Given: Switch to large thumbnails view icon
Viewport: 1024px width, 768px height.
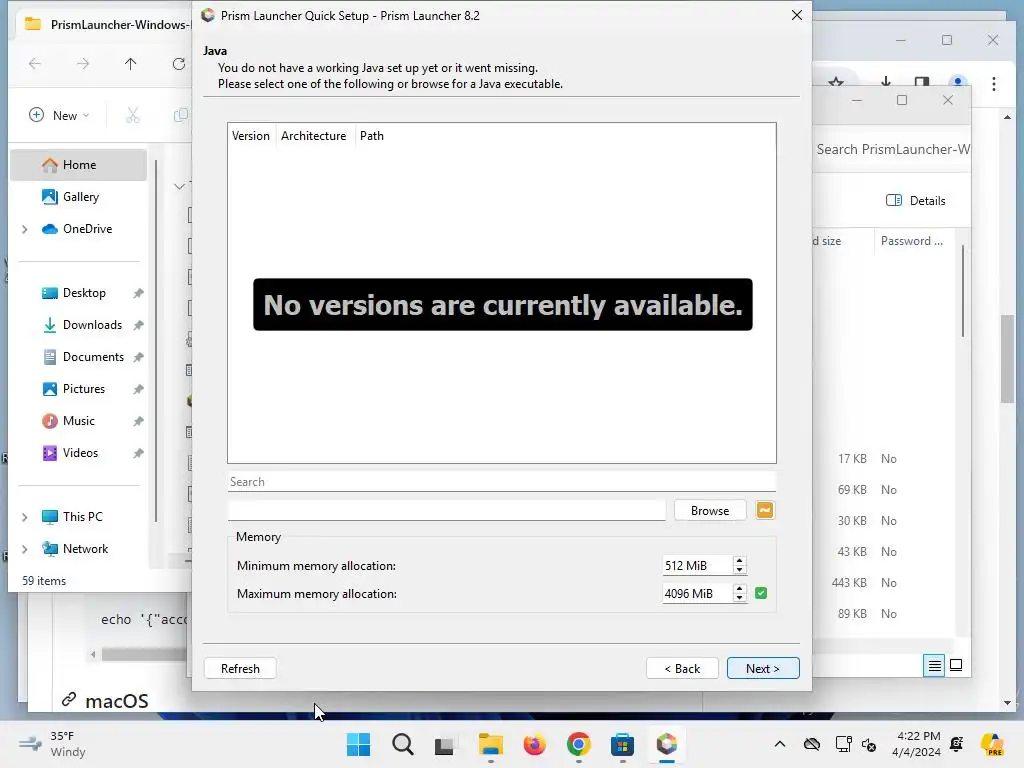Looking at the screenshot, I should pyautogui.click(x=956, y=665).
